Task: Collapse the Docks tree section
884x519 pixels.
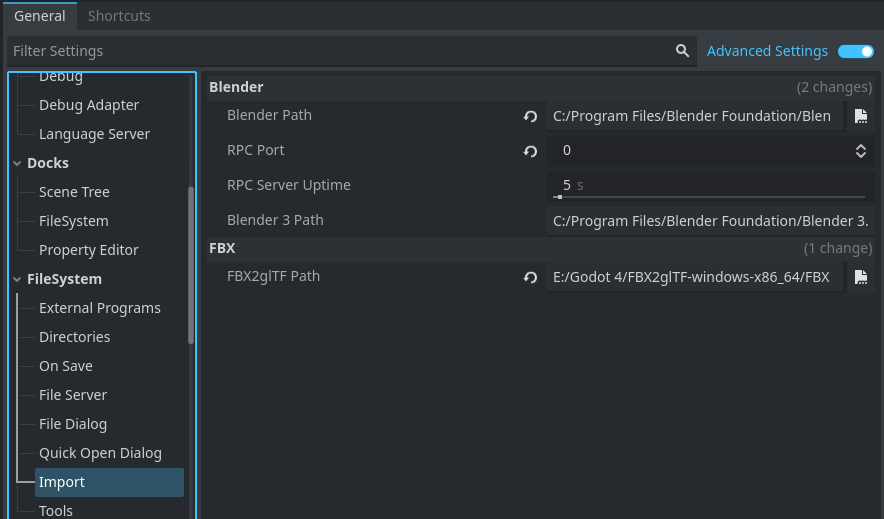Action: (17, 163)
